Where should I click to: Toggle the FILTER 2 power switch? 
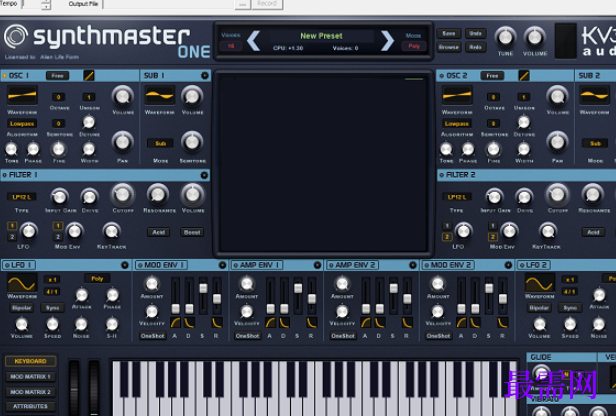(442, 175)
